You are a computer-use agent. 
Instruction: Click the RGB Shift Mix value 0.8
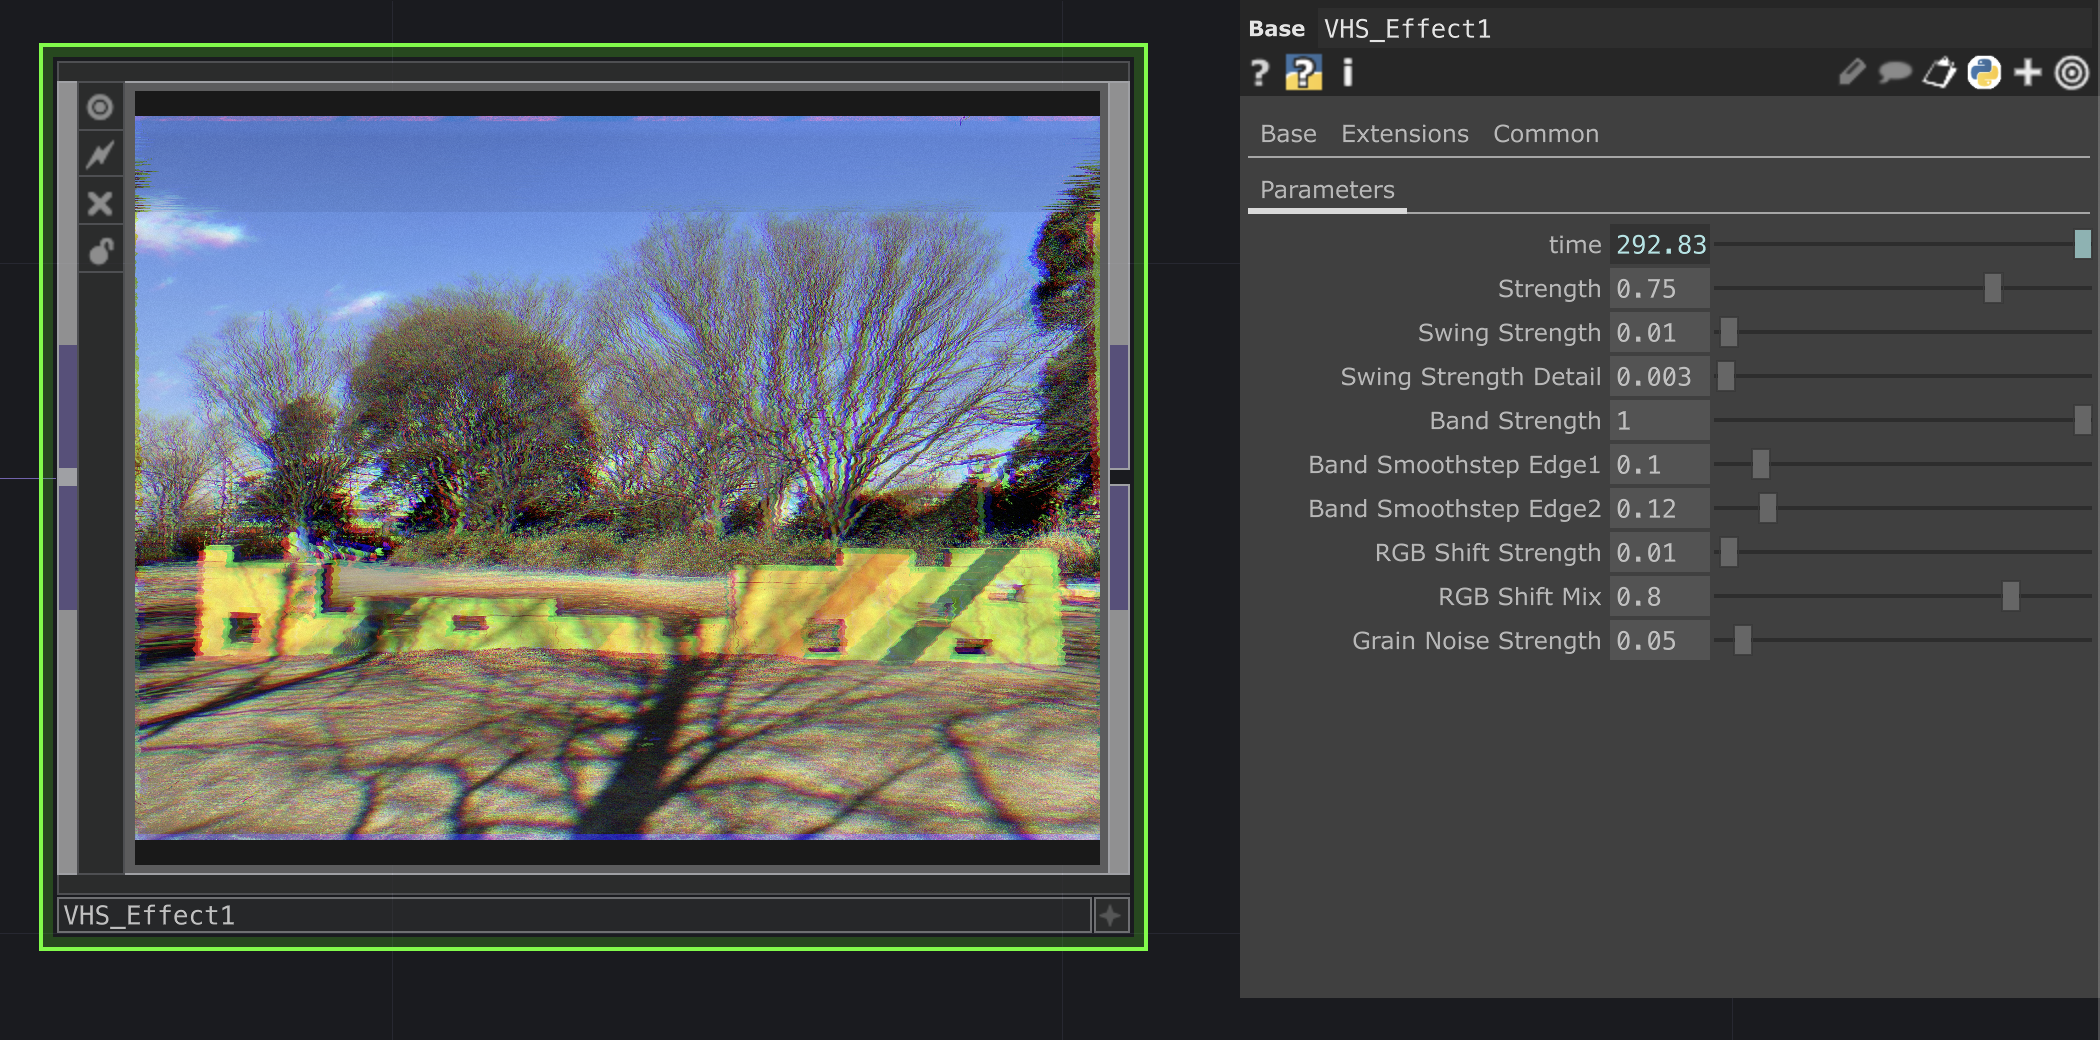(1660, 597)
